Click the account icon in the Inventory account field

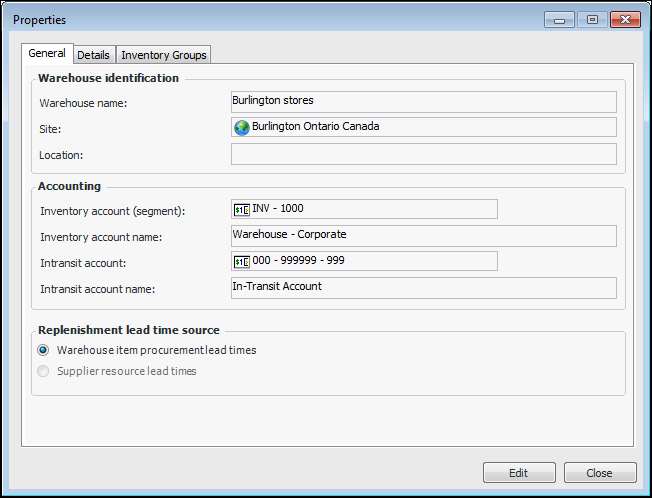(x=241, y=209)
